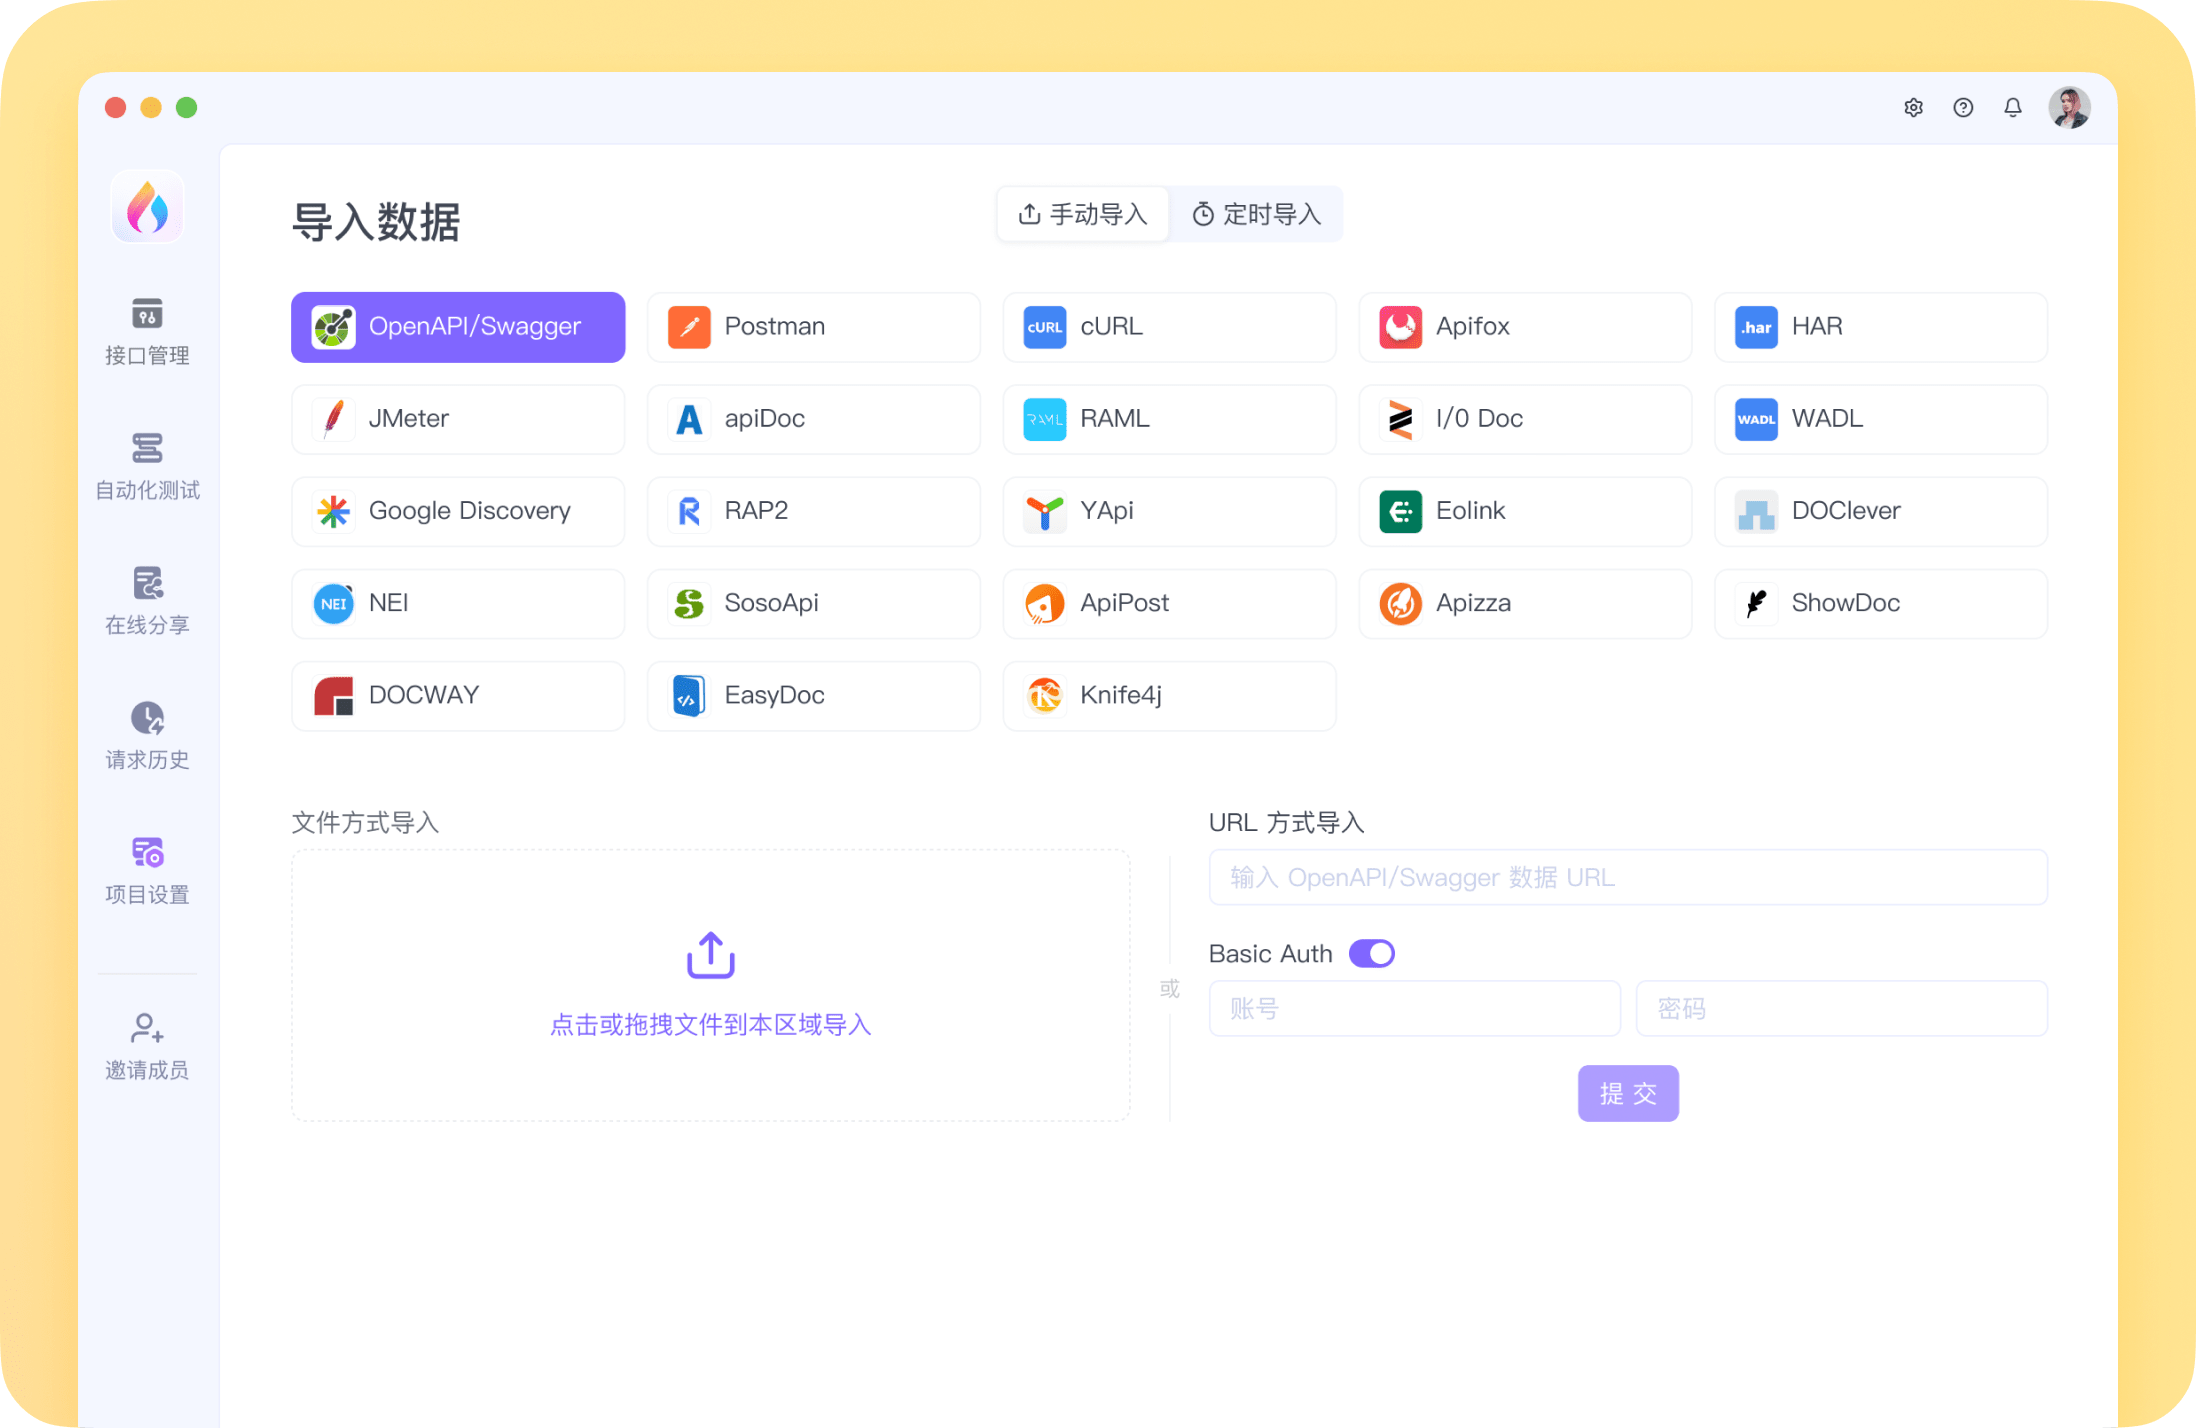Viewport: 2196px width, 1428px height.
Task: Disable the Basic Auth toggle
Action: point(1371,953)
